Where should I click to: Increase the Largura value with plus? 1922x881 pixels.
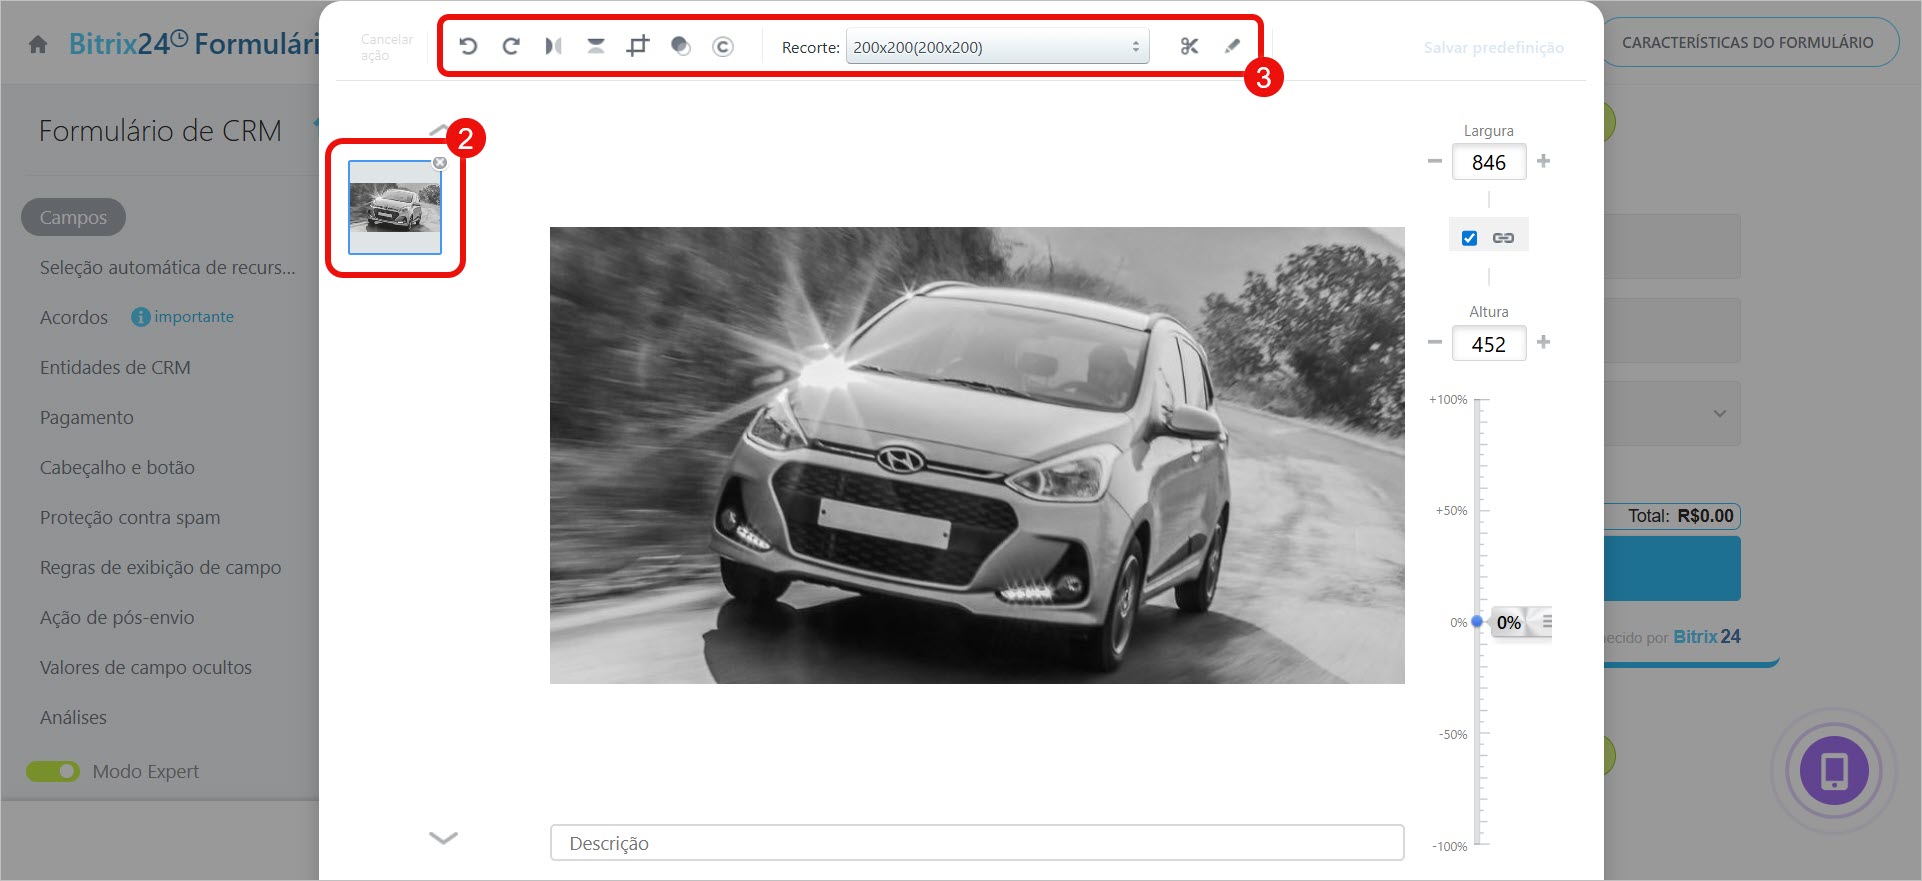click(x=1544, y=161)
